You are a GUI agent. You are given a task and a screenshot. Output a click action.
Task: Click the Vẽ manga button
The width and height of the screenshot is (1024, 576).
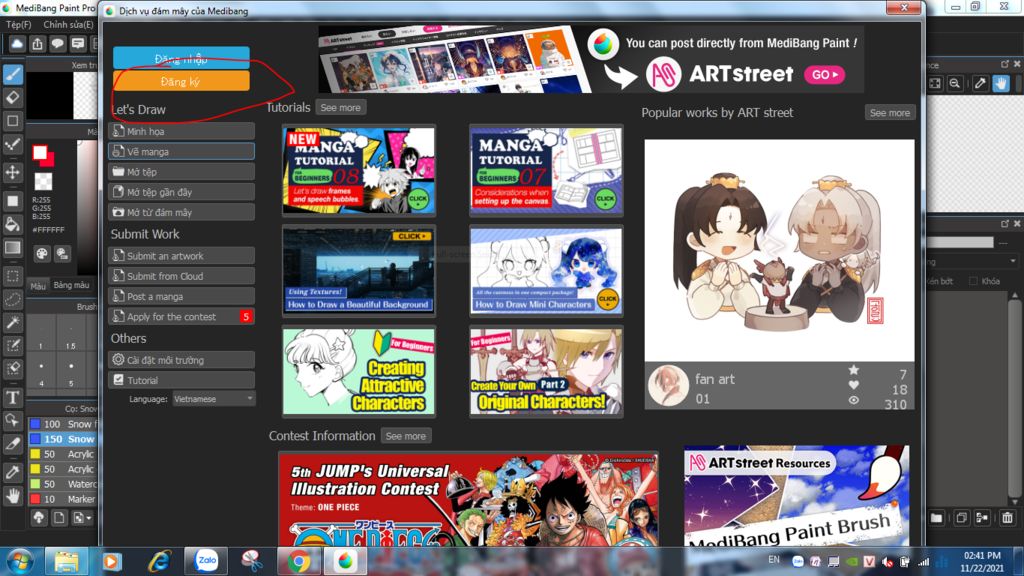pos(182,152)
